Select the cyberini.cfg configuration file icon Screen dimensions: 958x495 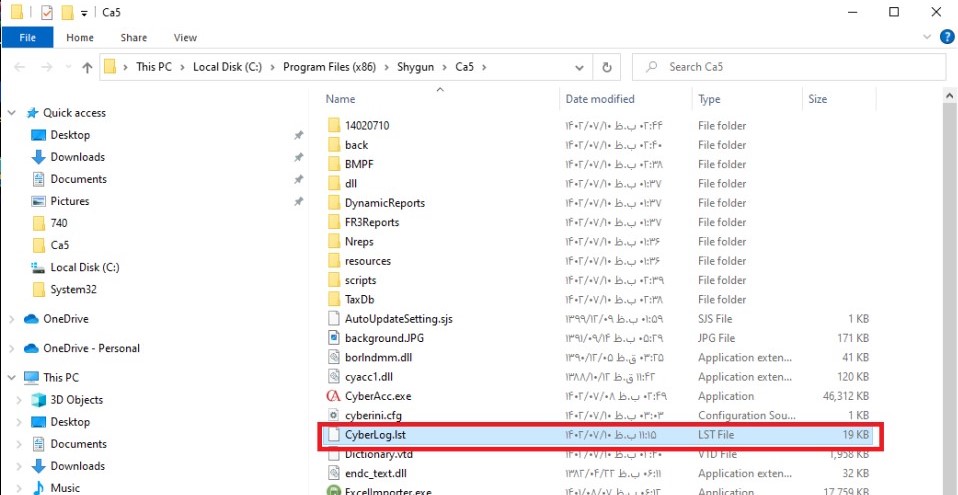coord(335,415)
